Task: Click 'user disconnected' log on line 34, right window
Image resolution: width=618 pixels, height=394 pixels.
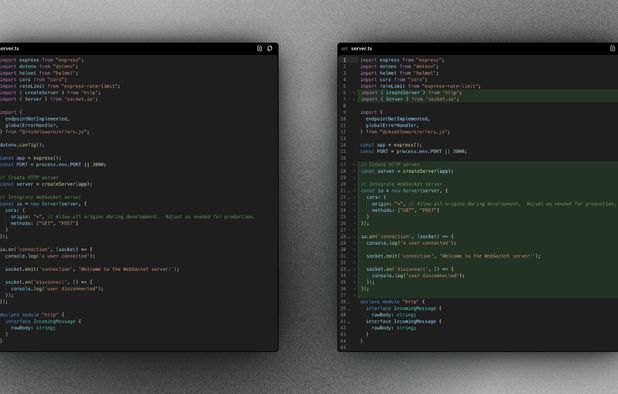Action: (419, 276)
